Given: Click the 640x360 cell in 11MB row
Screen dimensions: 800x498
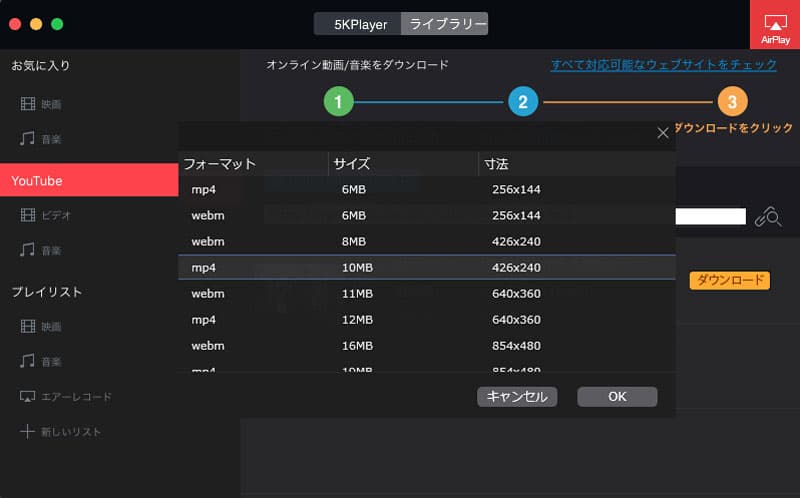Looking at the screenshot, I should coord(516,293).
